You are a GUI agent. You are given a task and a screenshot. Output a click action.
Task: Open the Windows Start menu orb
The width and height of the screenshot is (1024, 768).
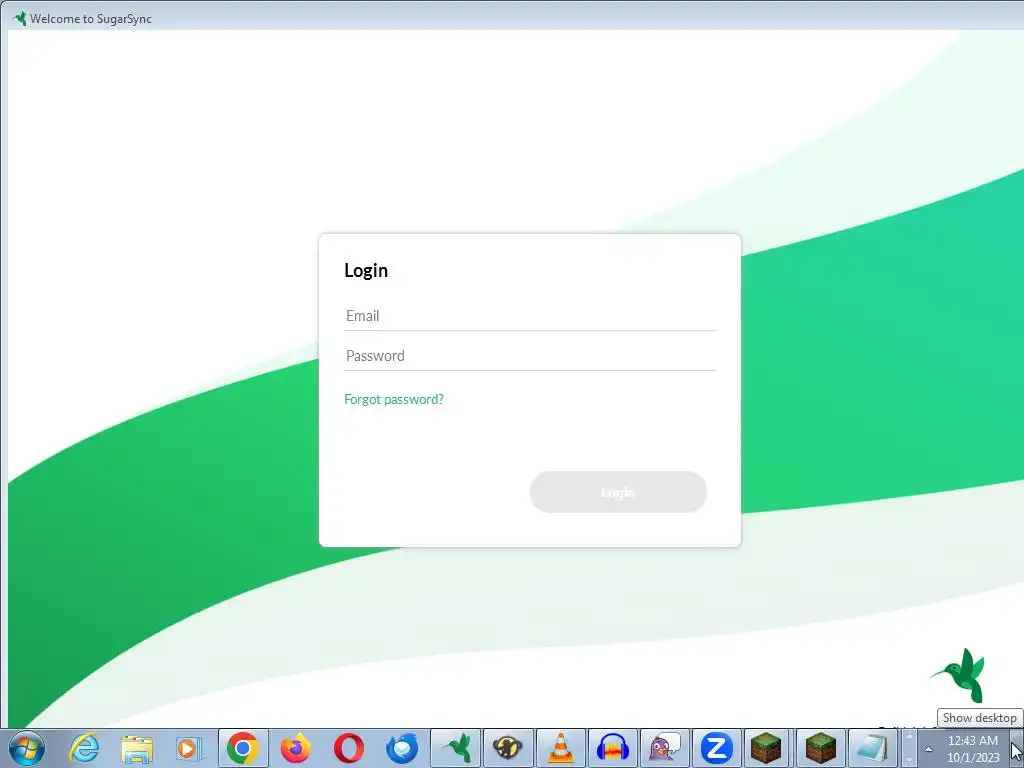pos(27,748)
